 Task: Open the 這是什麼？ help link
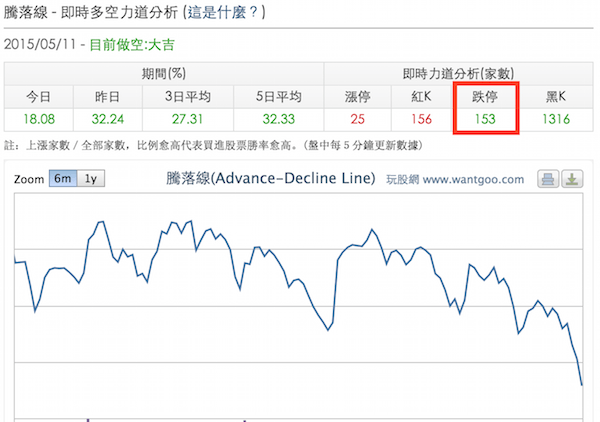(223, 13)
